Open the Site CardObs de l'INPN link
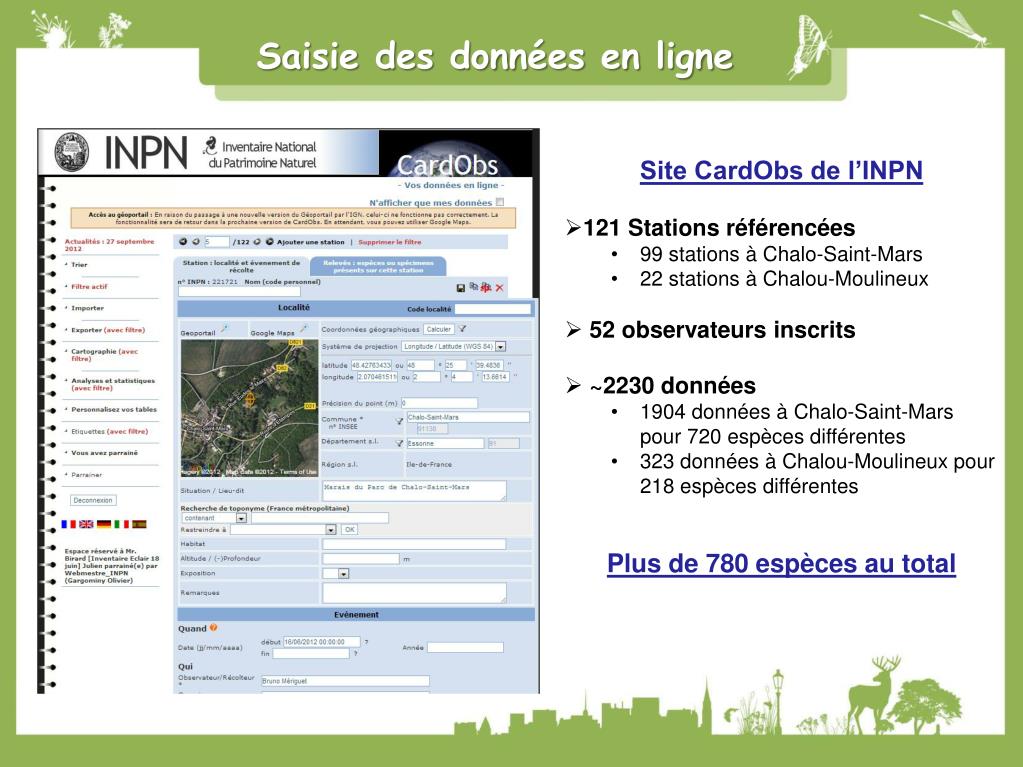1023x767 pixels. coord(781,170)
